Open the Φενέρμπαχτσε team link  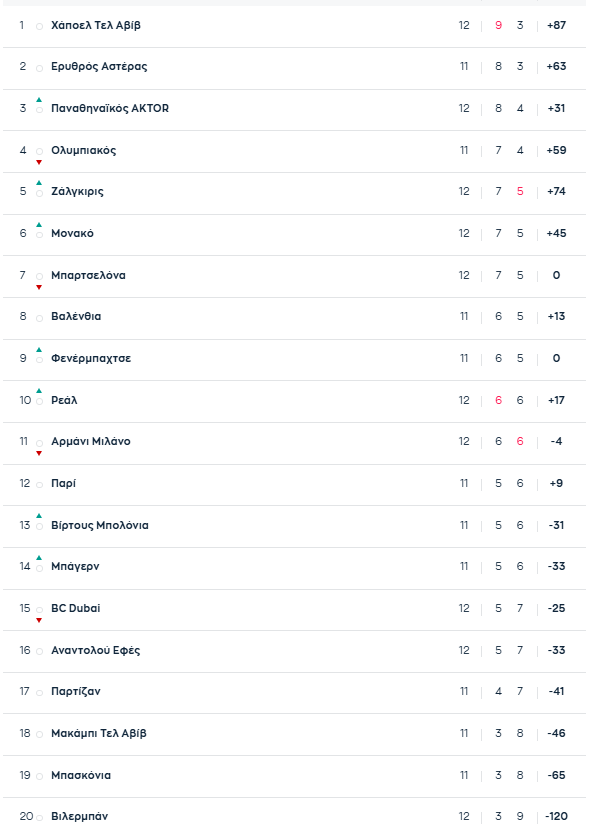pos(91,358)
